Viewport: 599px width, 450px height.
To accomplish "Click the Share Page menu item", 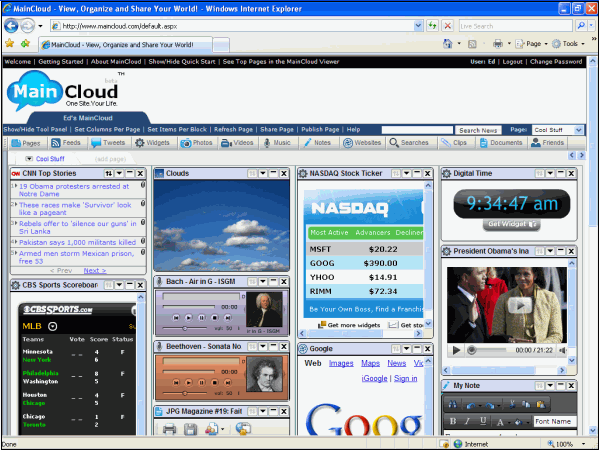I will [277, 129].
